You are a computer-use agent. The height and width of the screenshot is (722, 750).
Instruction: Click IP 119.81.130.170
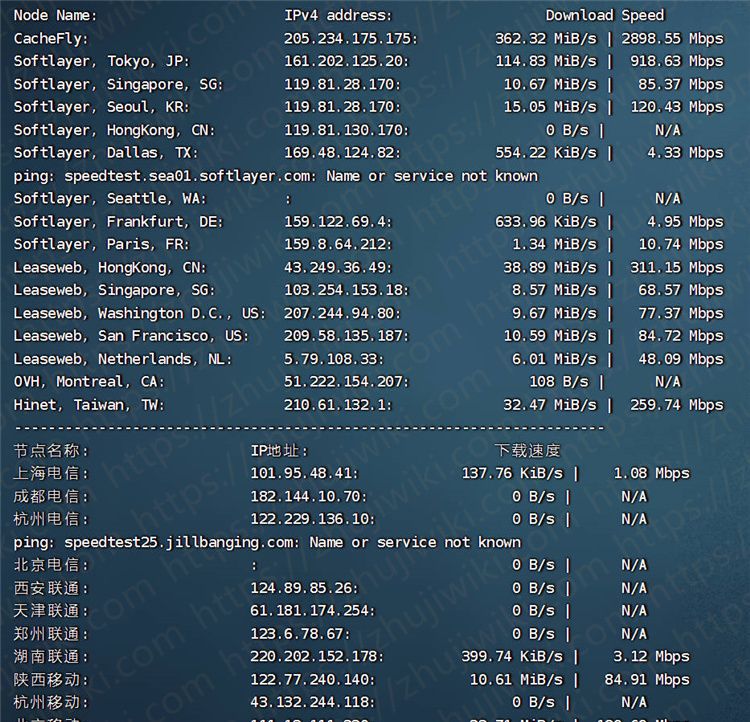click(347, 130)
